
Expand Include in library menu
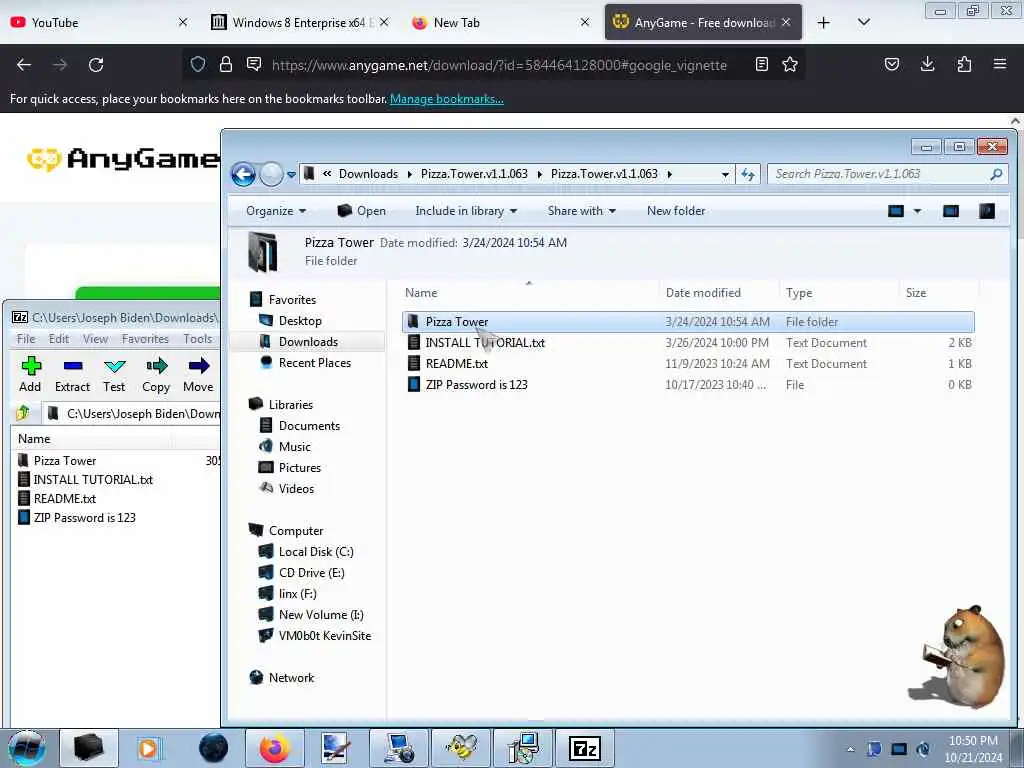(x=466, y=211)
